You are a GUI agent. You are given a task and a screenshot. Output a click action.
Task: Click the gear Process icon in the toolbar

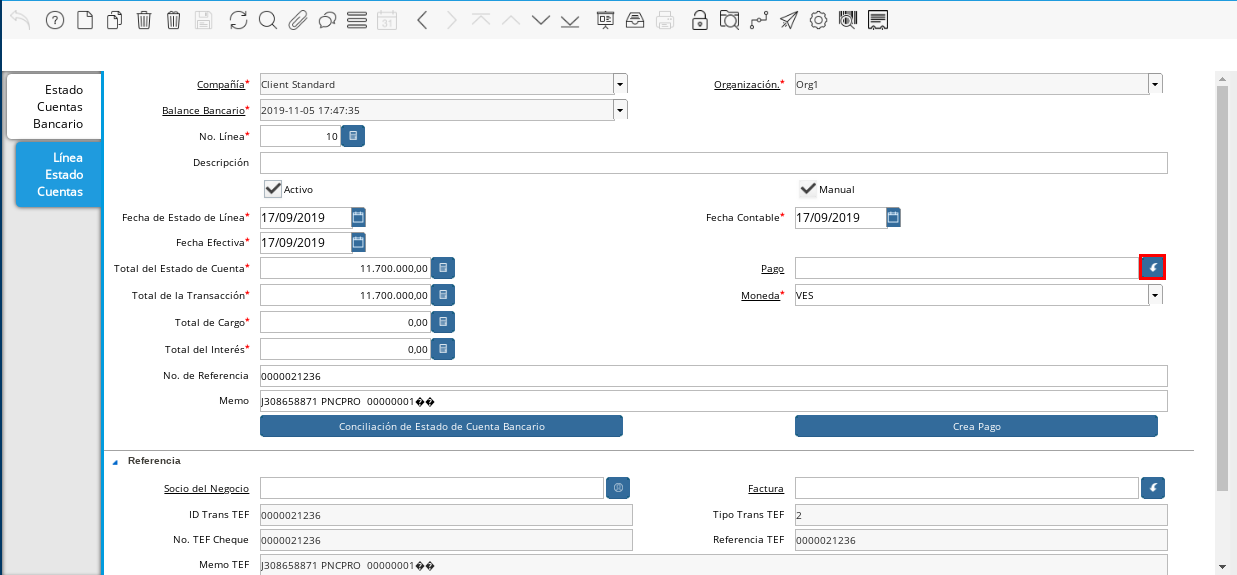[818, 20]
